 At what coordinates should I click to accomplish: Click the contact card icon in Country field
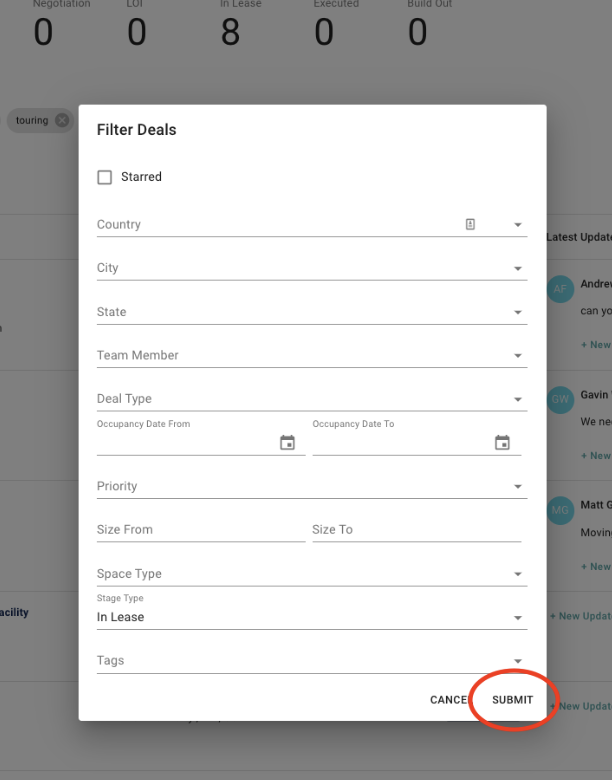point(470,224)
